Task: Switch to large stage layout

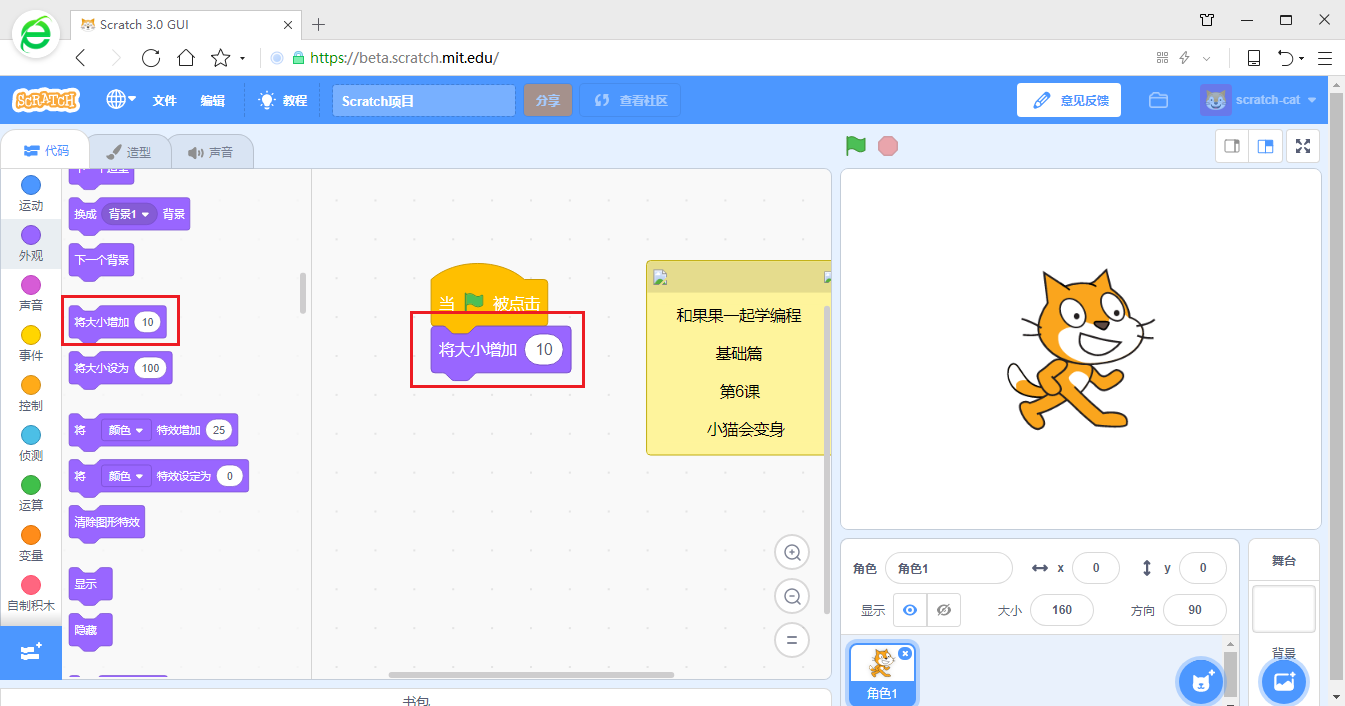Action: [1265, 146]
